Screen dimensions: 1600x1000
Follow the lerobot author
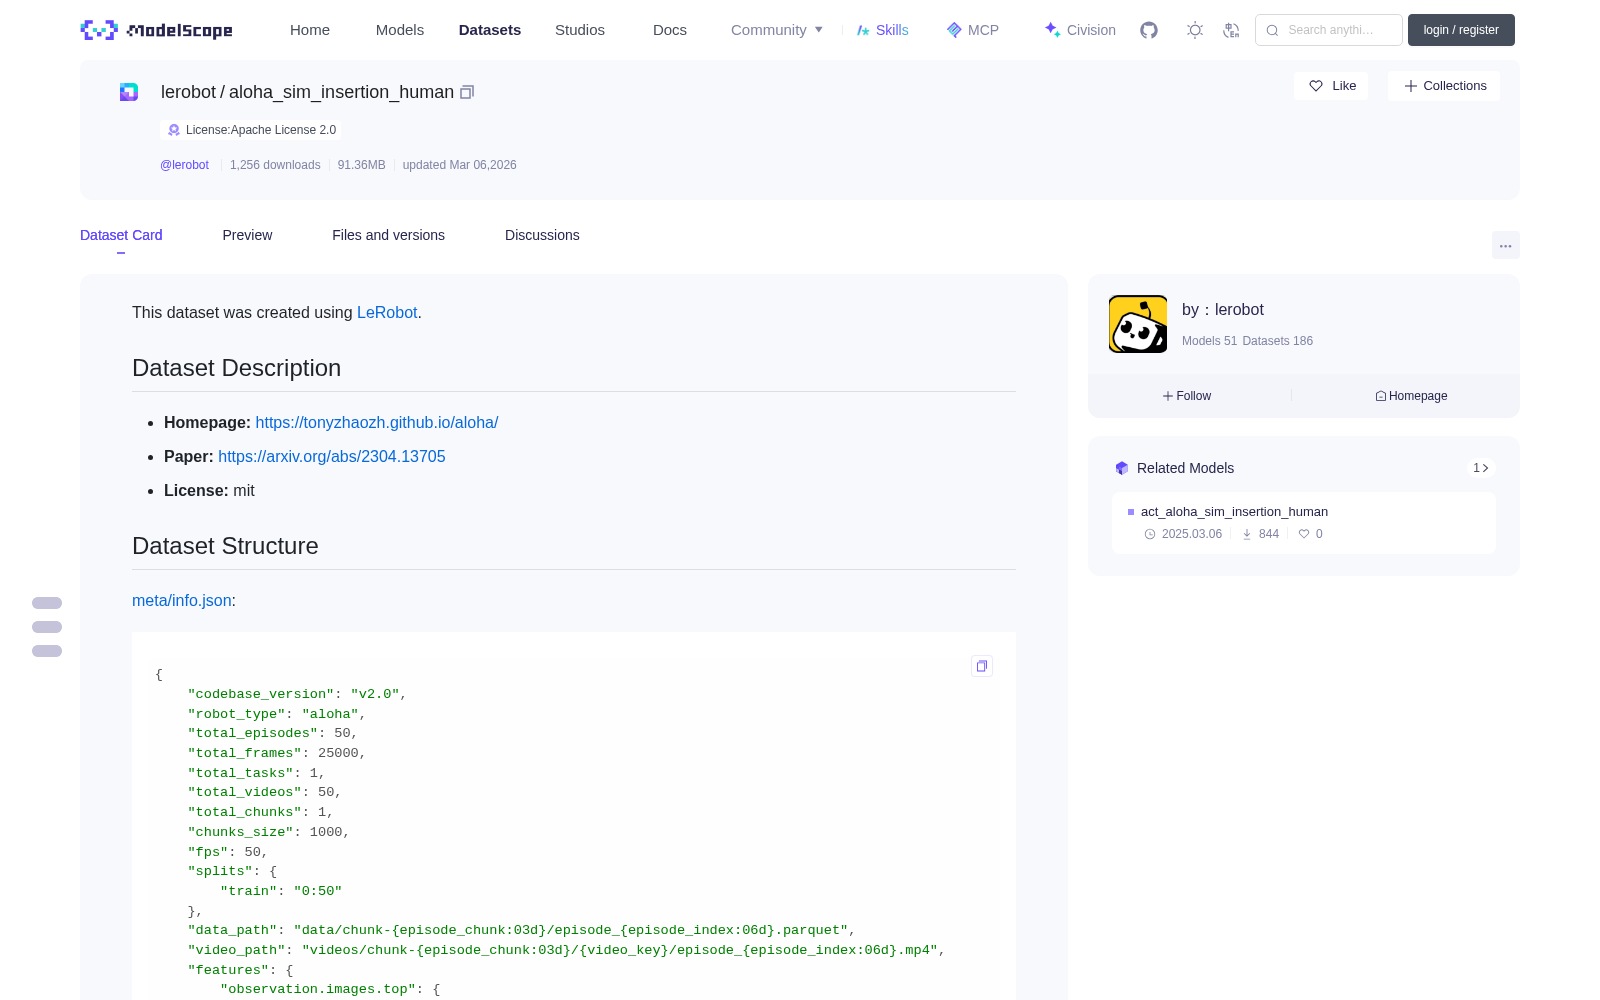click(x=1187, y=396)
